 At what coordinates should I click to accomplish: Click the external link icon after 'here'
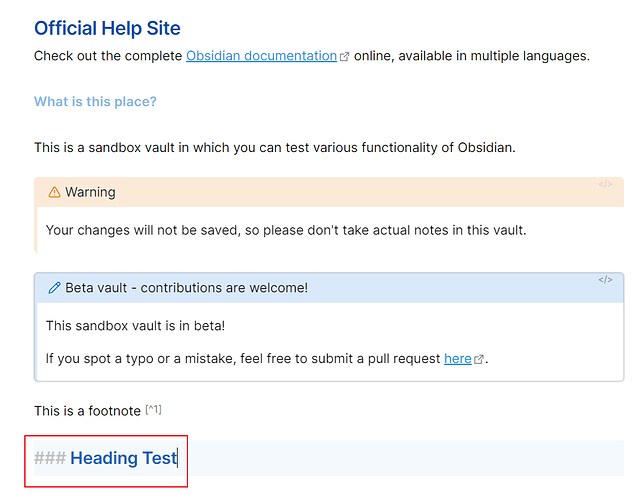pyautogui.click(x=479, y=359)
